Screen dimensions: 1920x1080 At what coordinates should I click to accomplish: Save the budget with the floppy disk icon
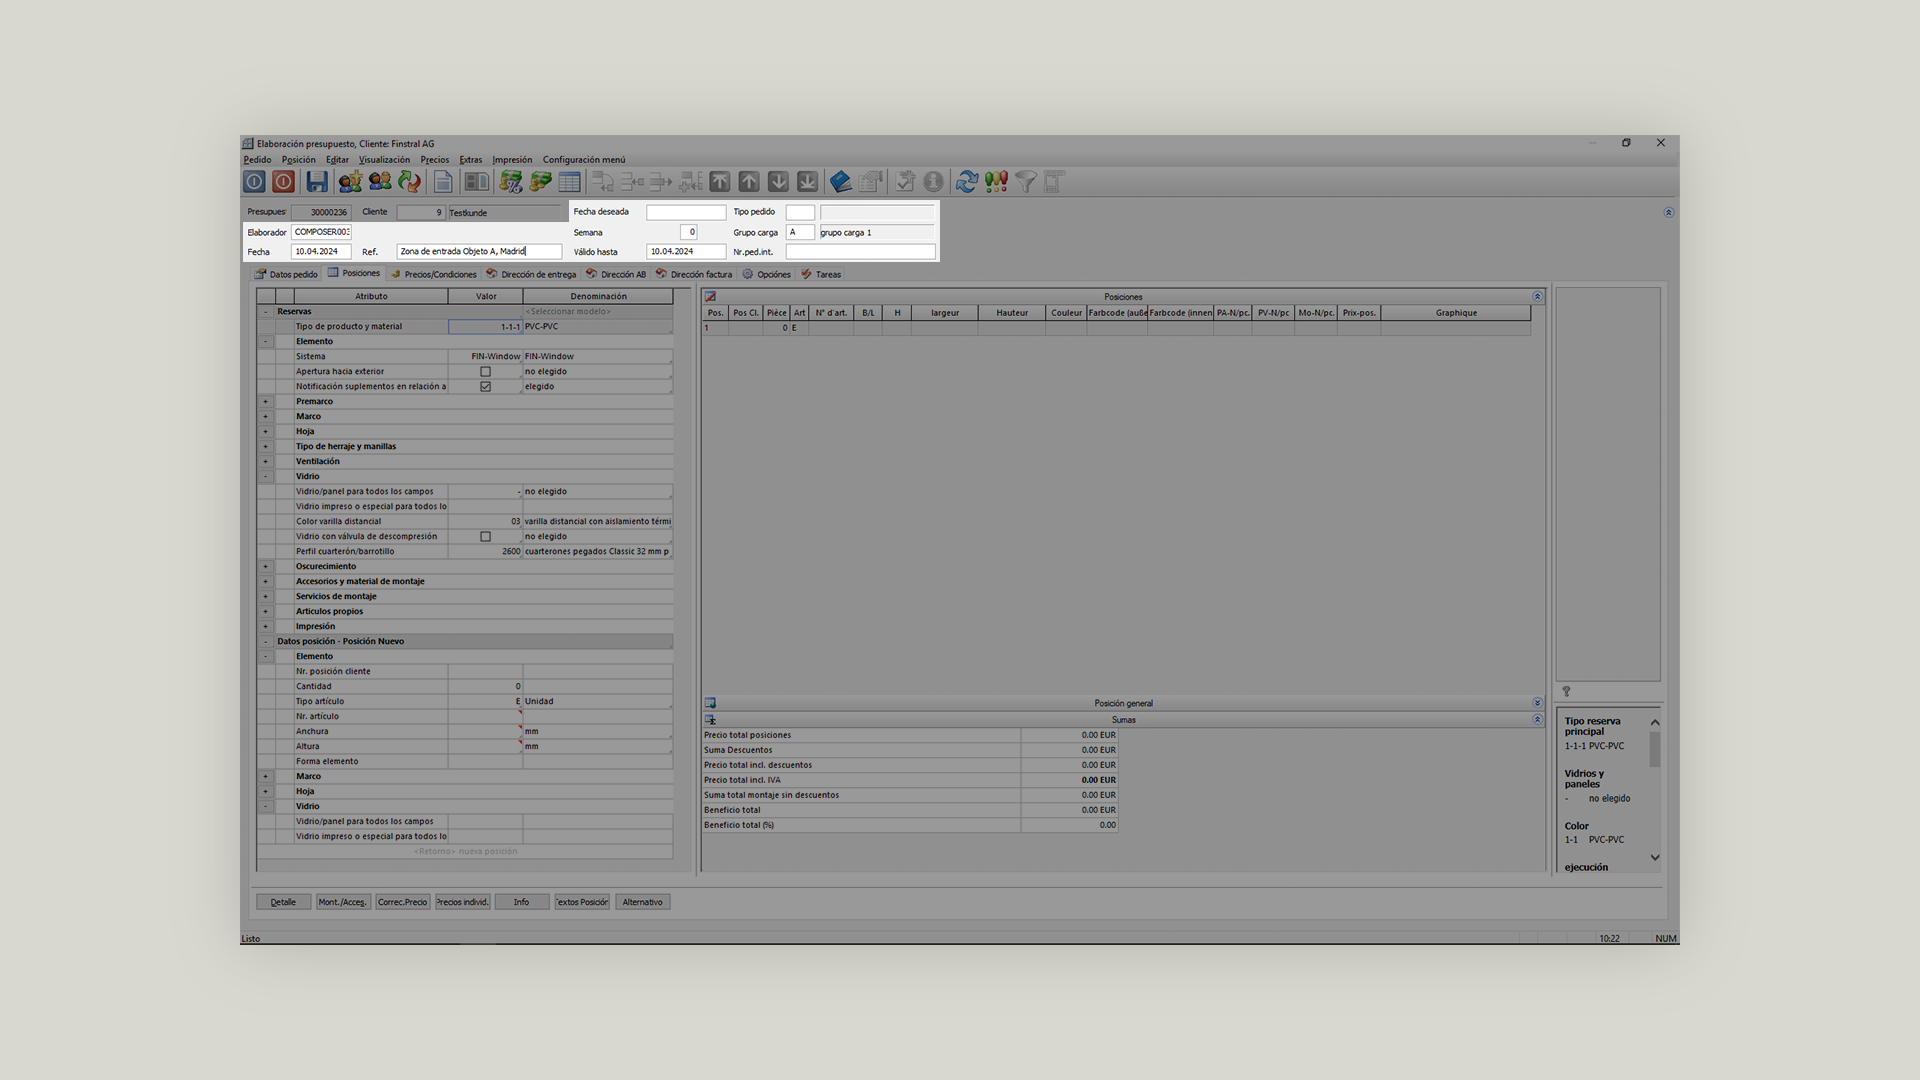(317, 181)
